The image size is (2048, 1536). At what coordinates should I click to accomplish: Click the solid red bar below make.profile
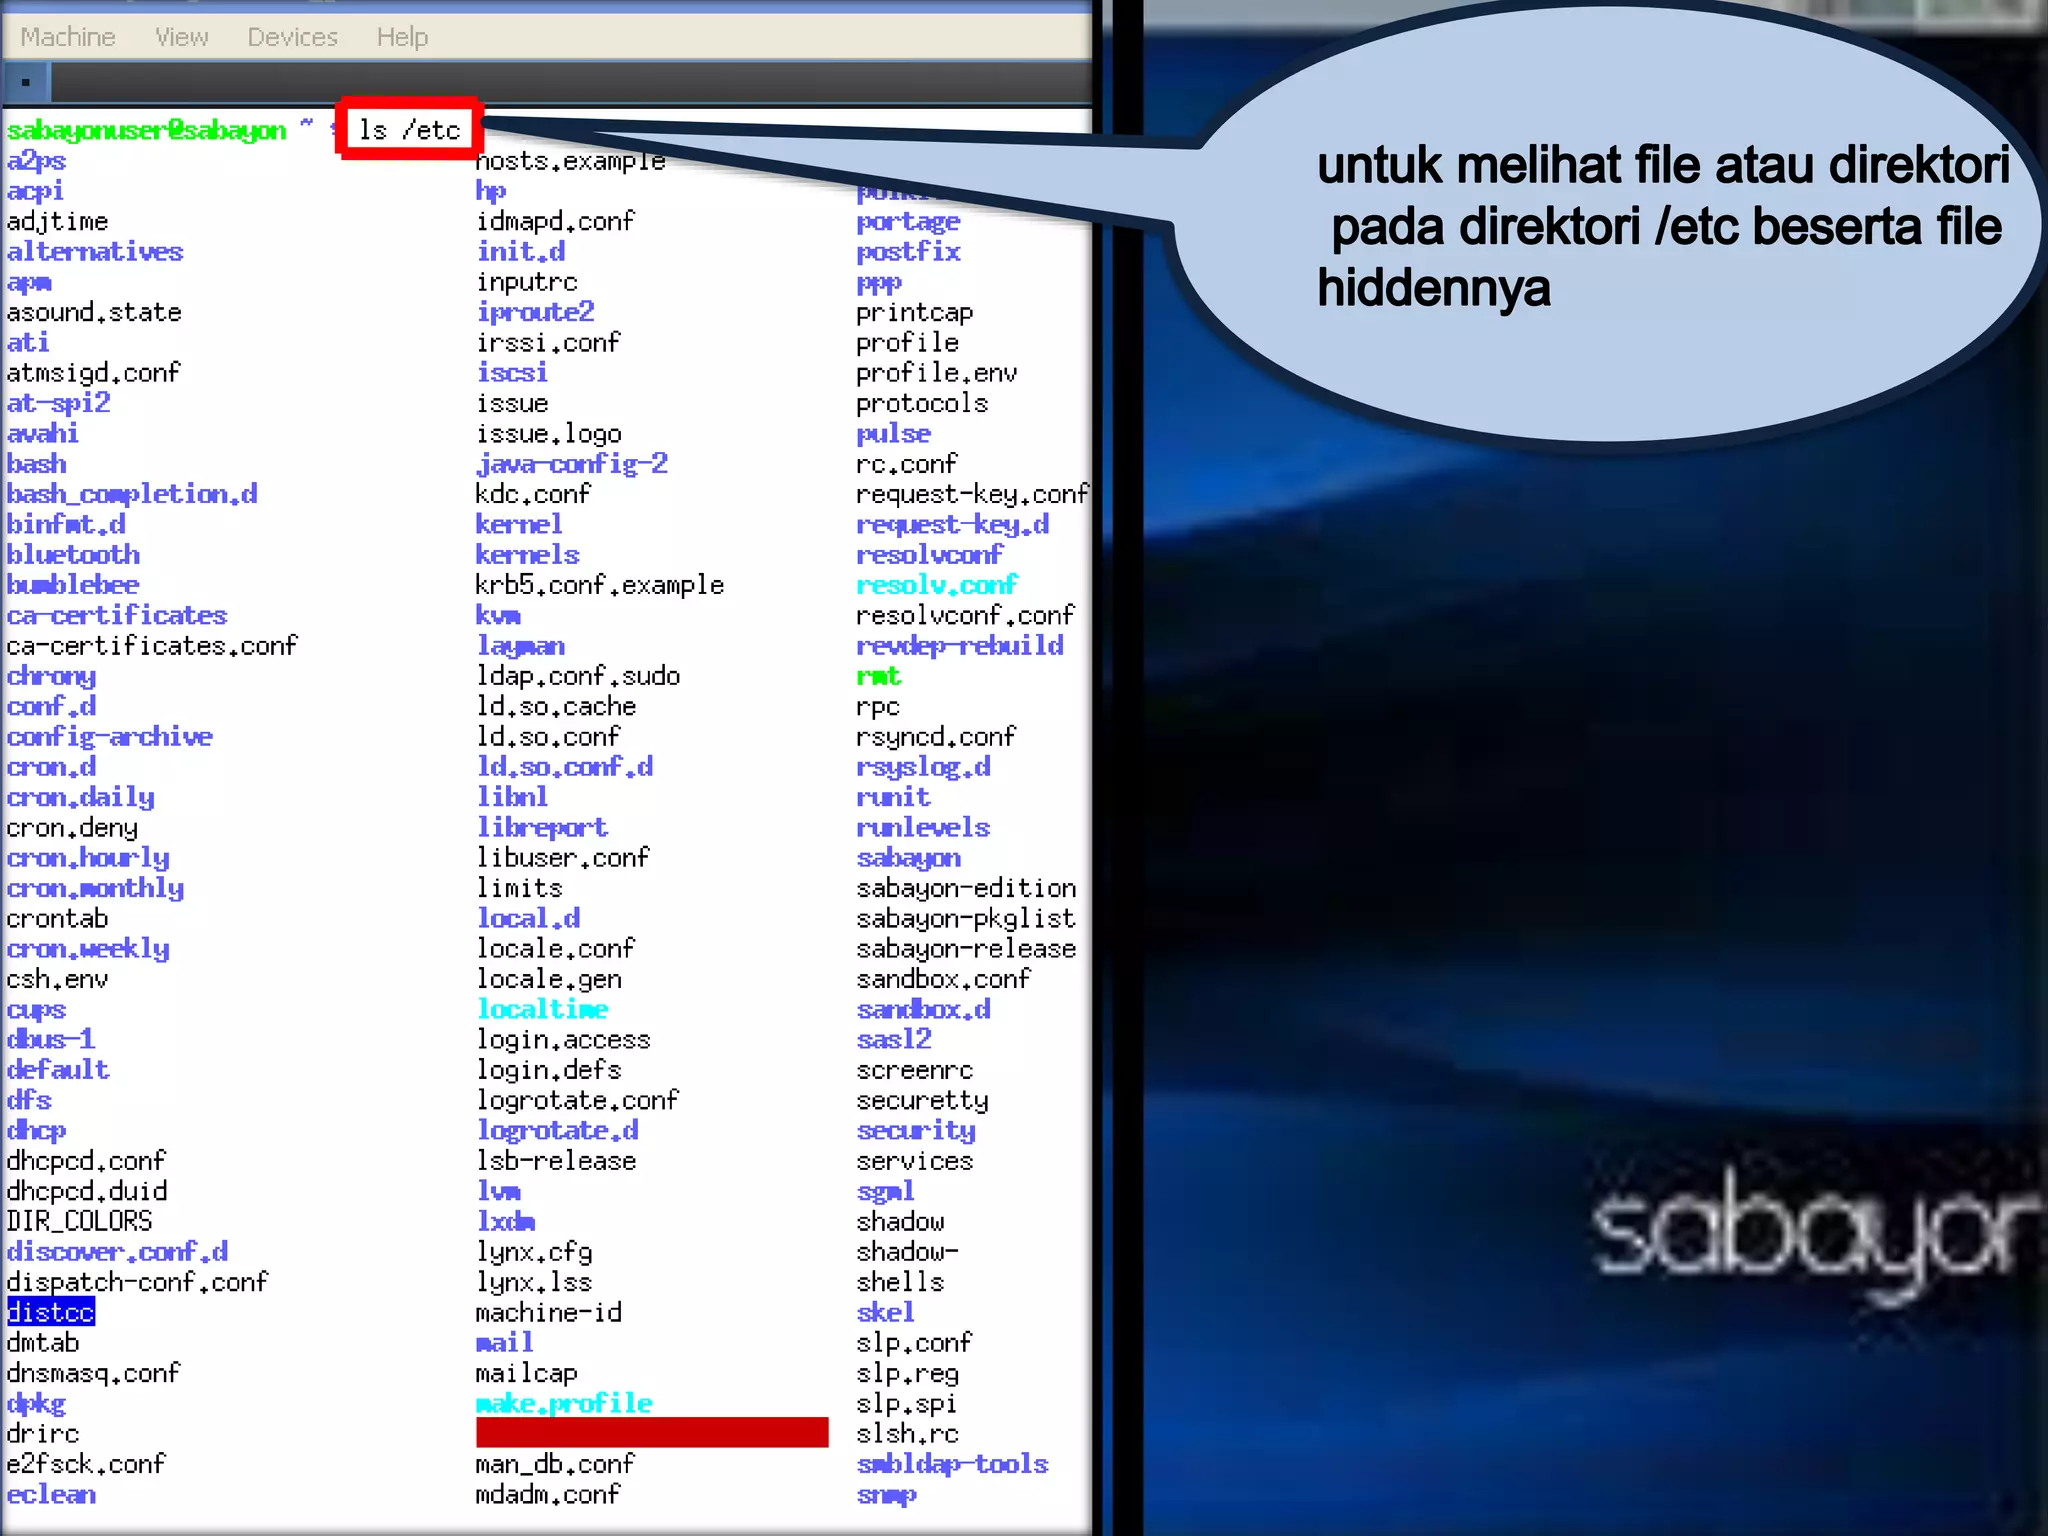point(652,1432)
